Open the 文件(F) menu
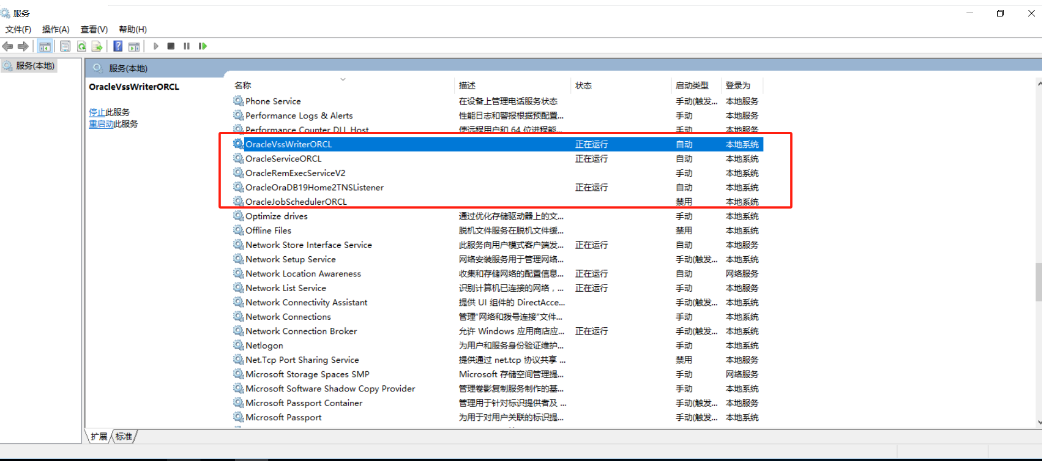Screen dimensions: 1042x461 (18, 29)
